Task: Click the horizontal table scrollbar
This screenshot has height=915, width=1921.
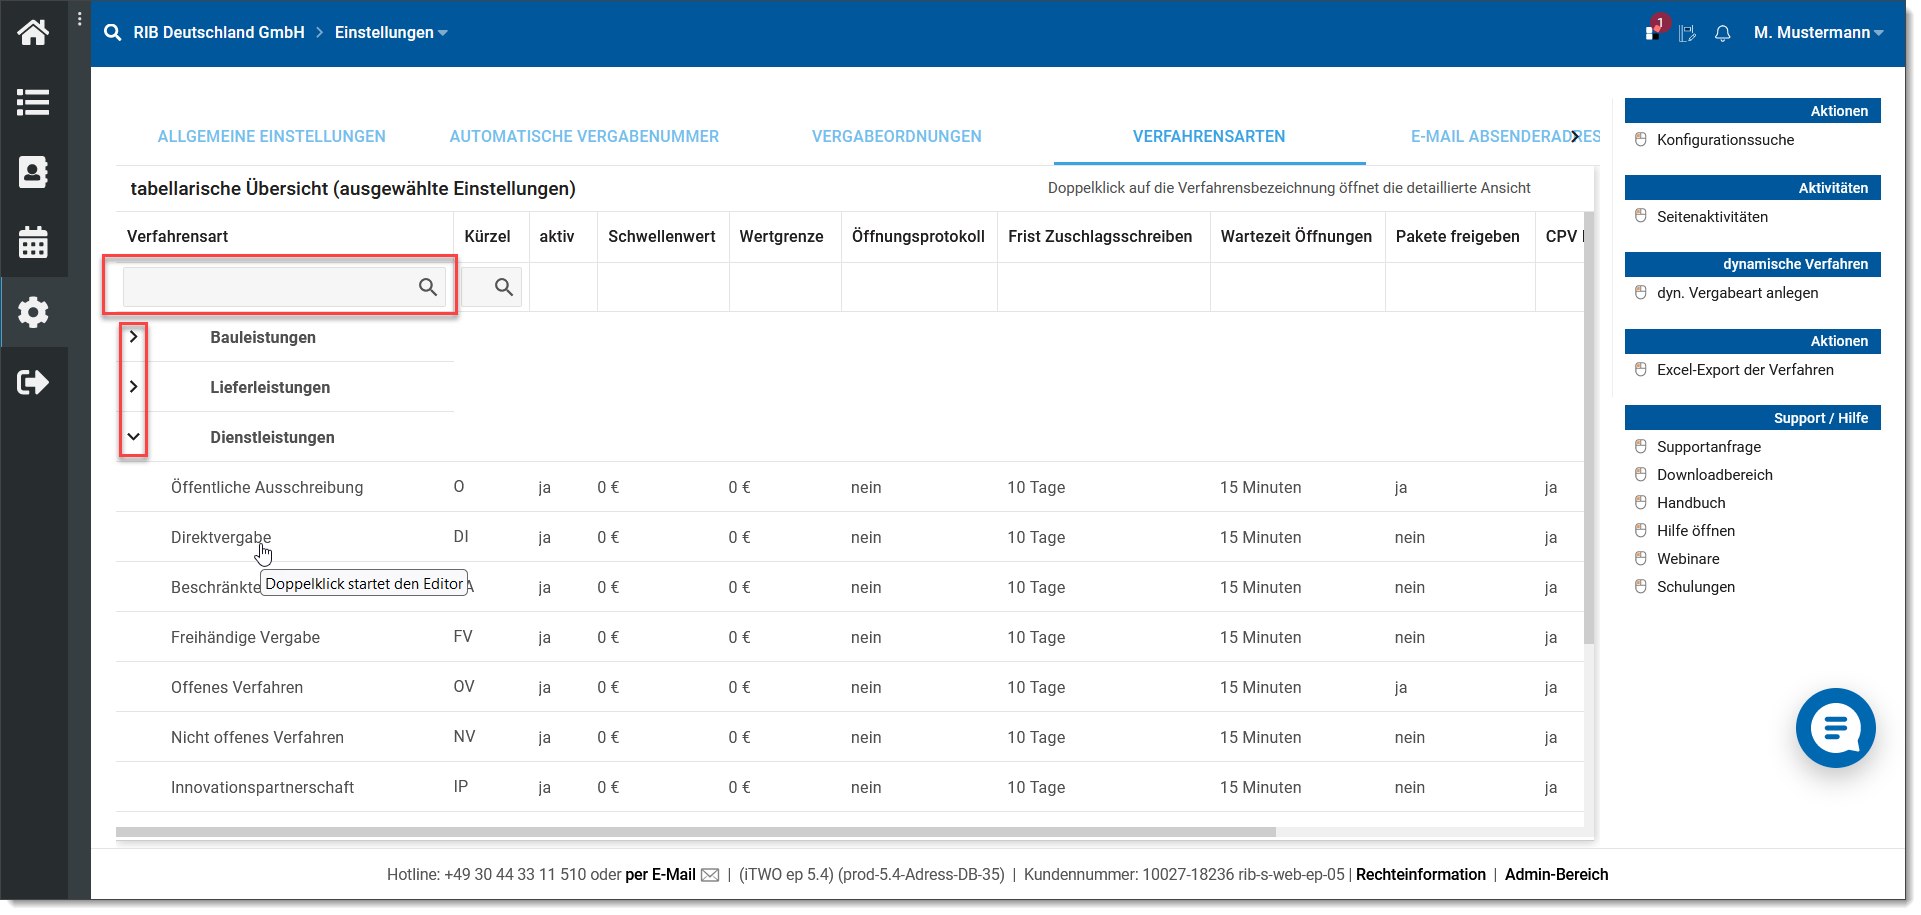Action: (696, 832)
